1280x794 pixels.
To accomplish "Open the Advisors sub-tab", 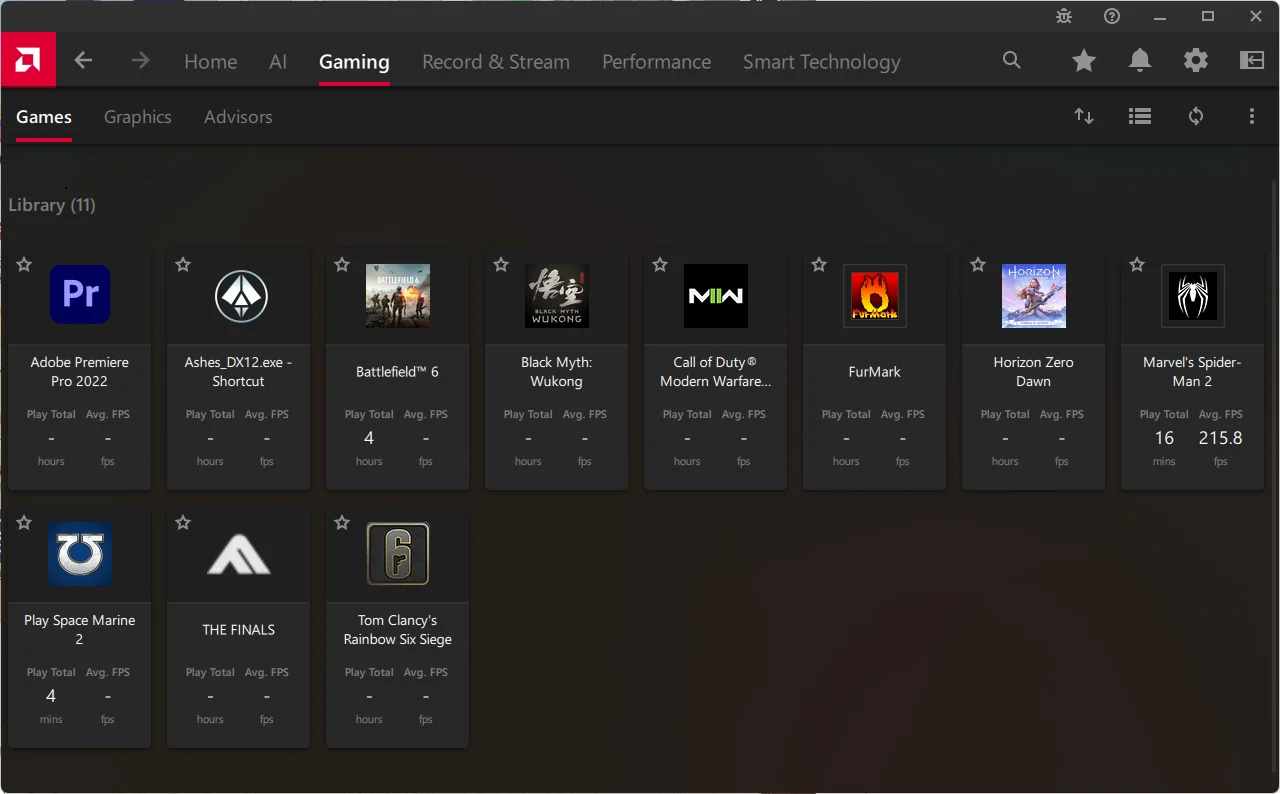I will tap(238, 117).
